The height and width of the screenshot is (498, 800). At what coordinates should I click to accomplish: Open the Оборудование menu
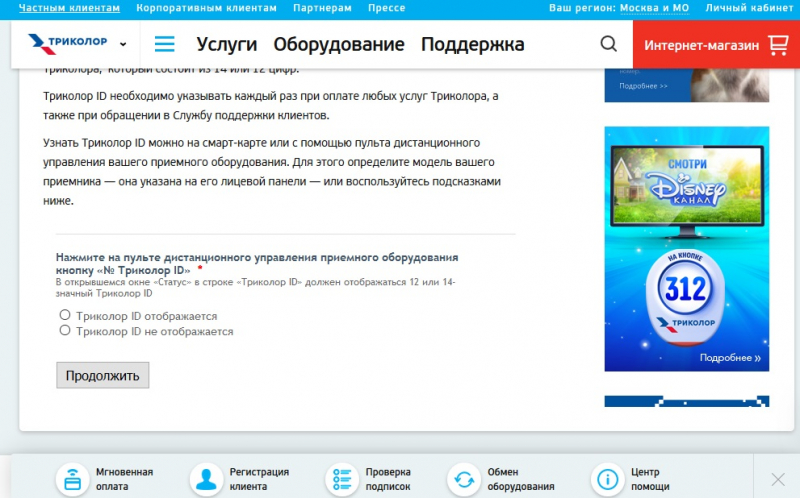(339, 45)
